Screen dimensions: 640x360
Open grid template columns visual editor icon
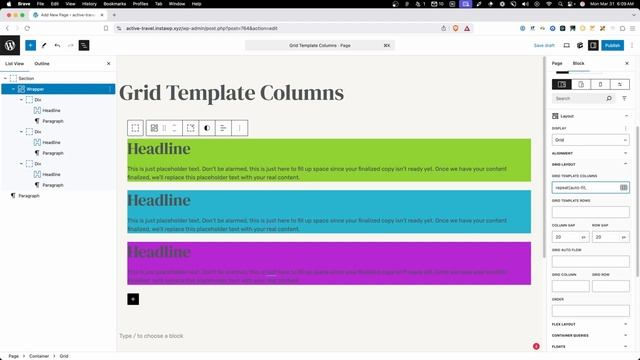click(x=624, y=187)
